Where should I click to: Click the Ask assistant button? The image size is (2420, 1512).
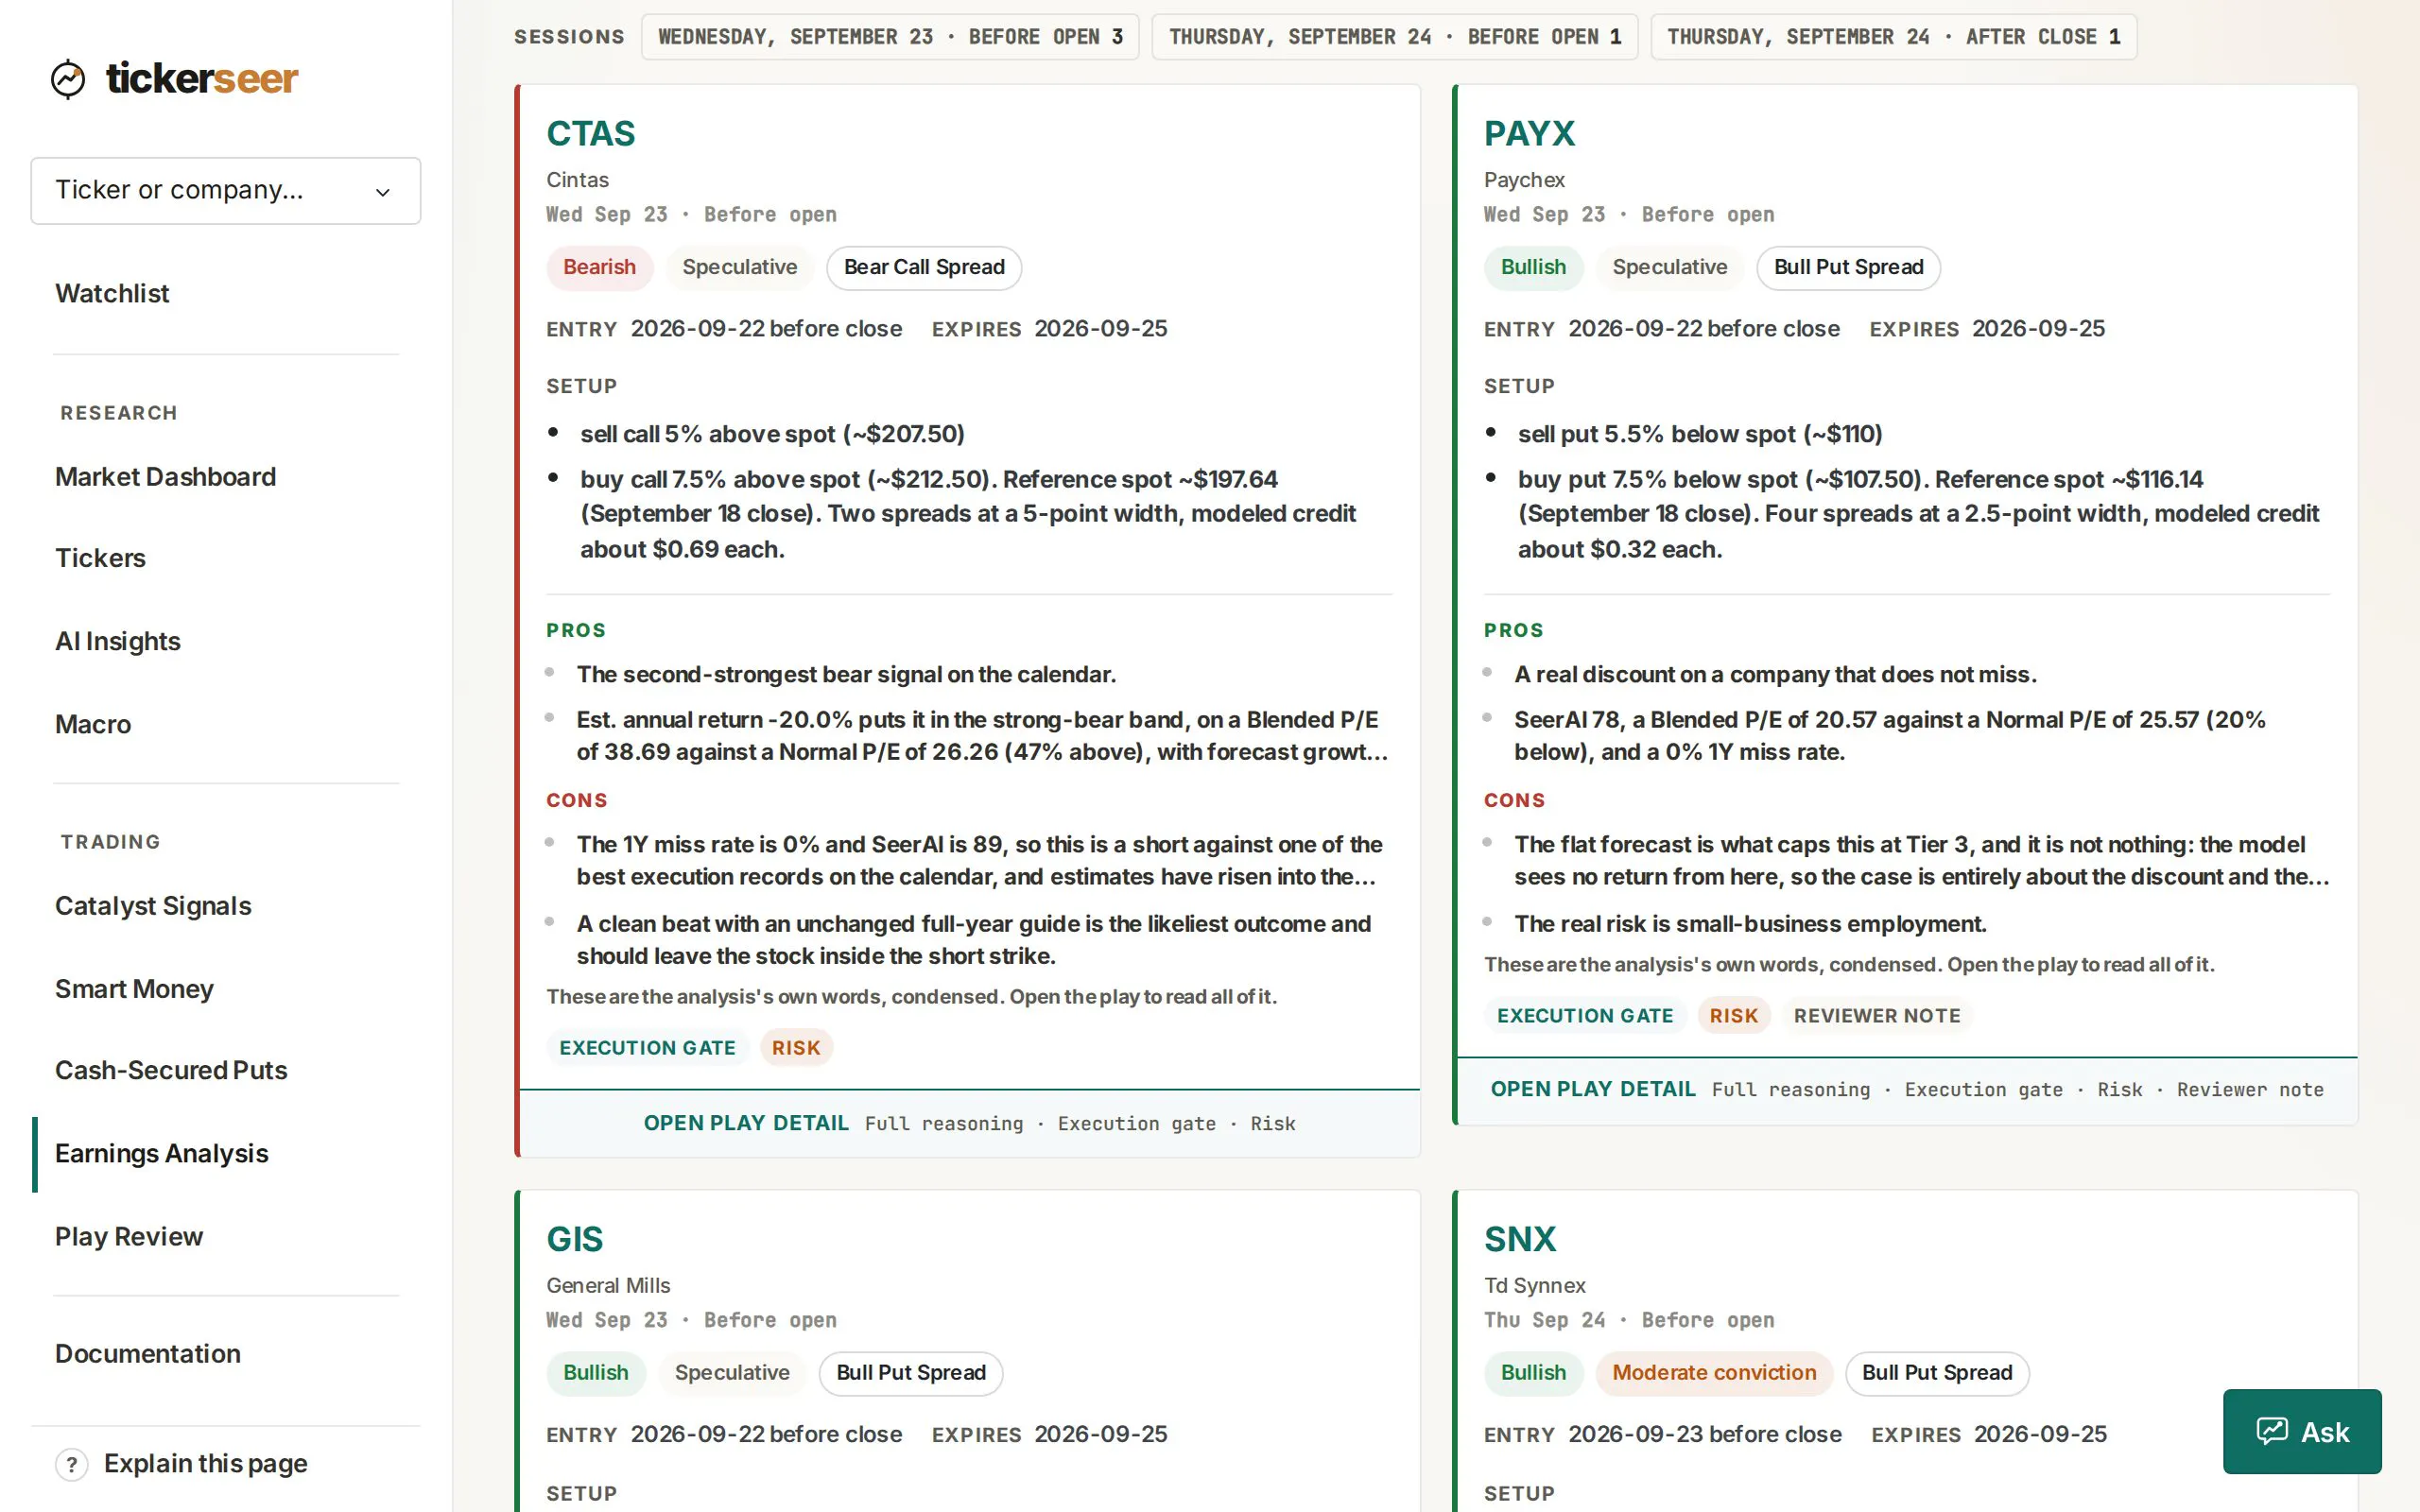2302,1432
